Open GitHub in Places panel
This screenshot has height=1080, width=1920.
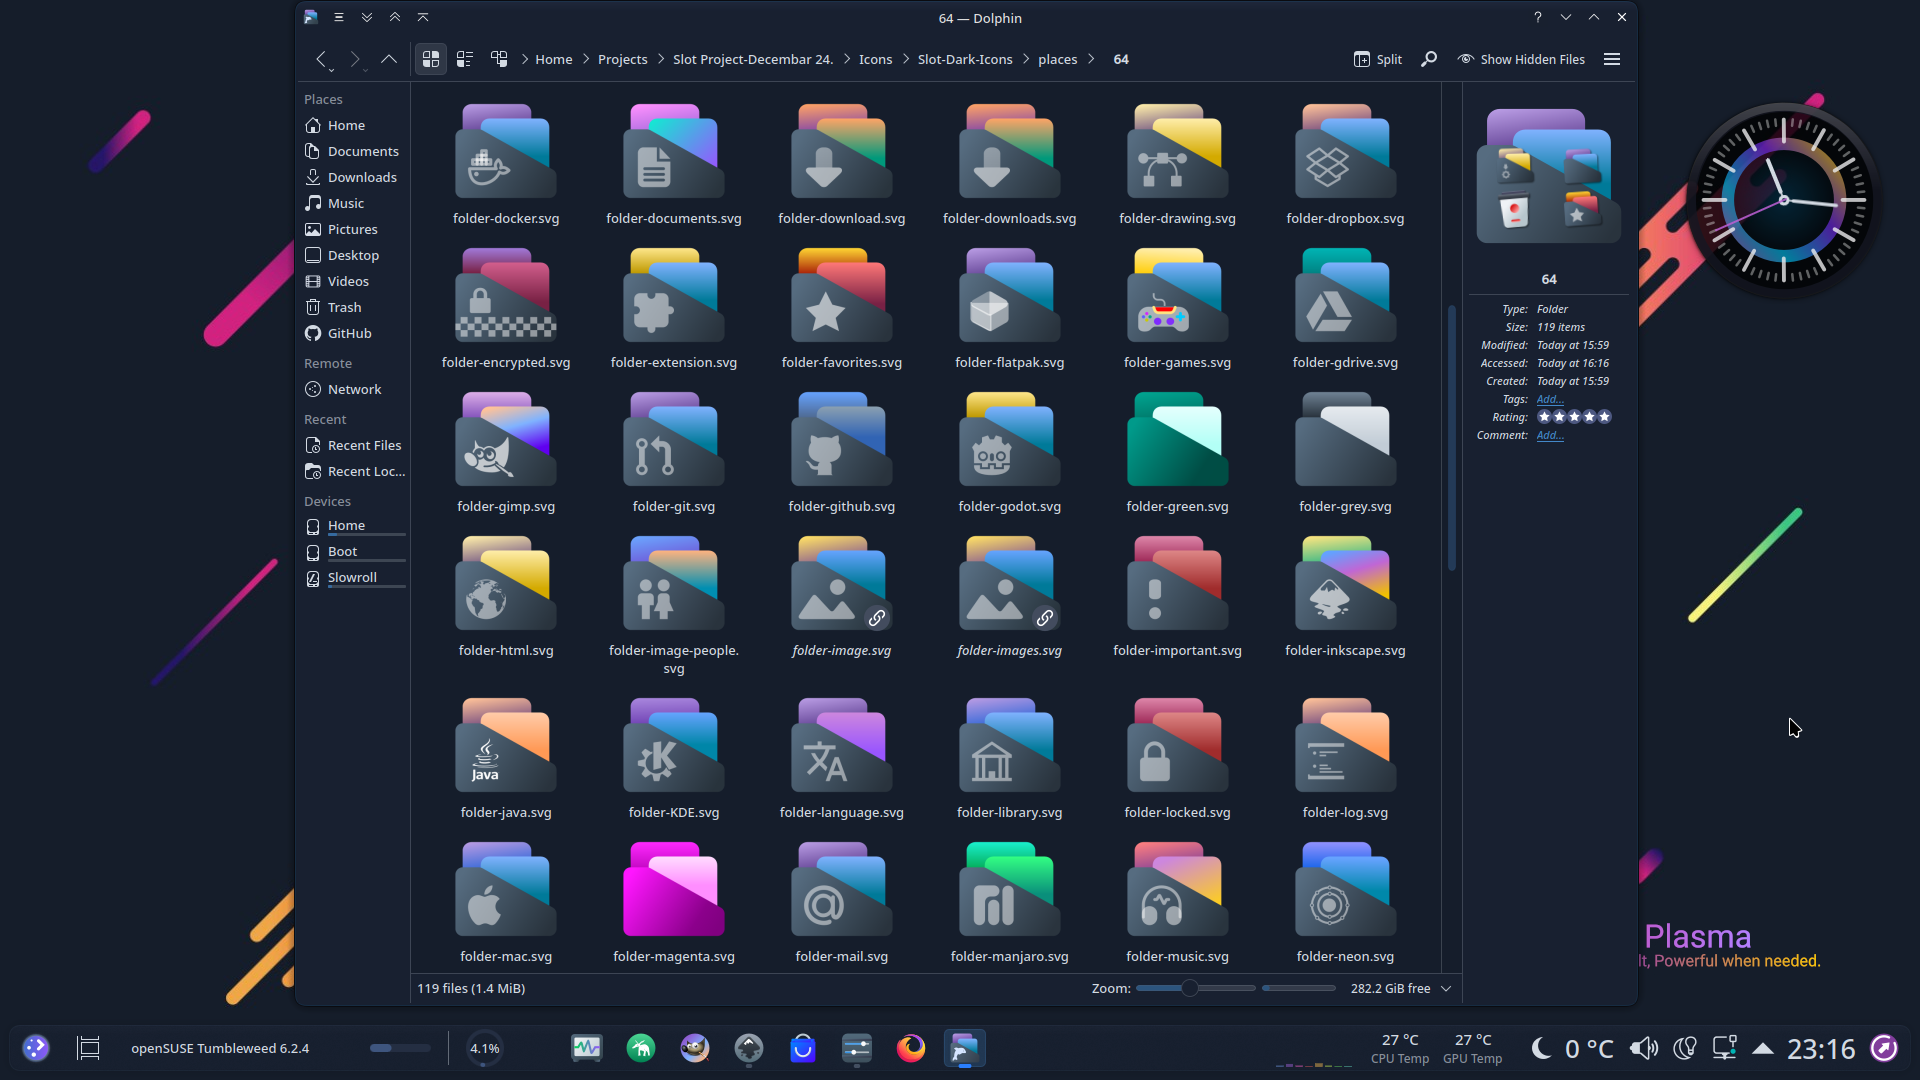tap(355, 333)
